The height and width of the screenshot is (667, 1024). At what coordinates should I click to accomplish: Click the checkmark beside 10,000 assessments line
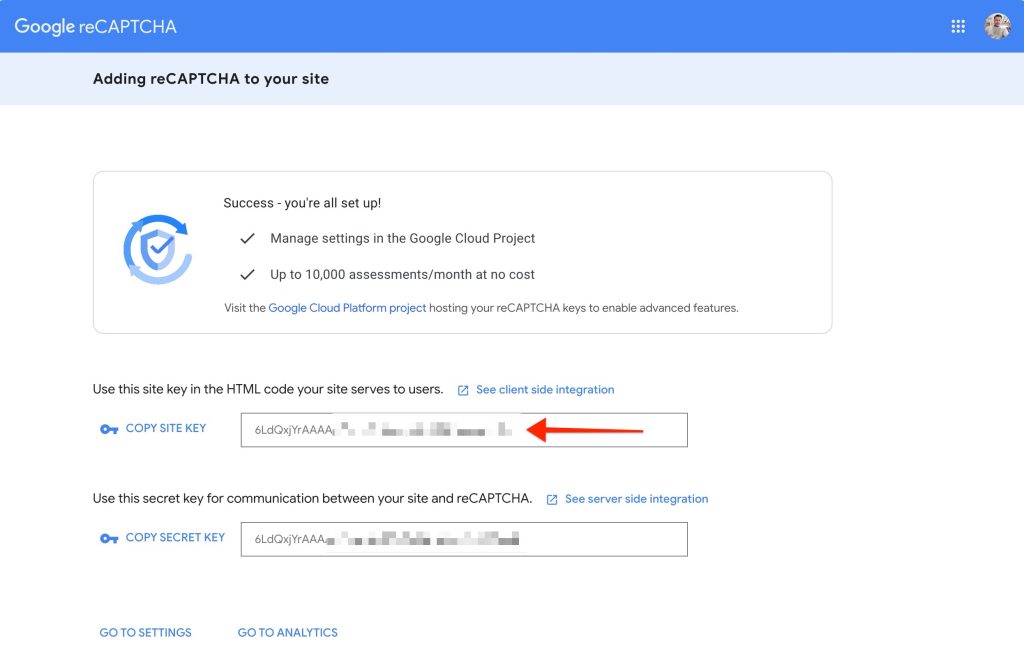(x=248, y=274)
